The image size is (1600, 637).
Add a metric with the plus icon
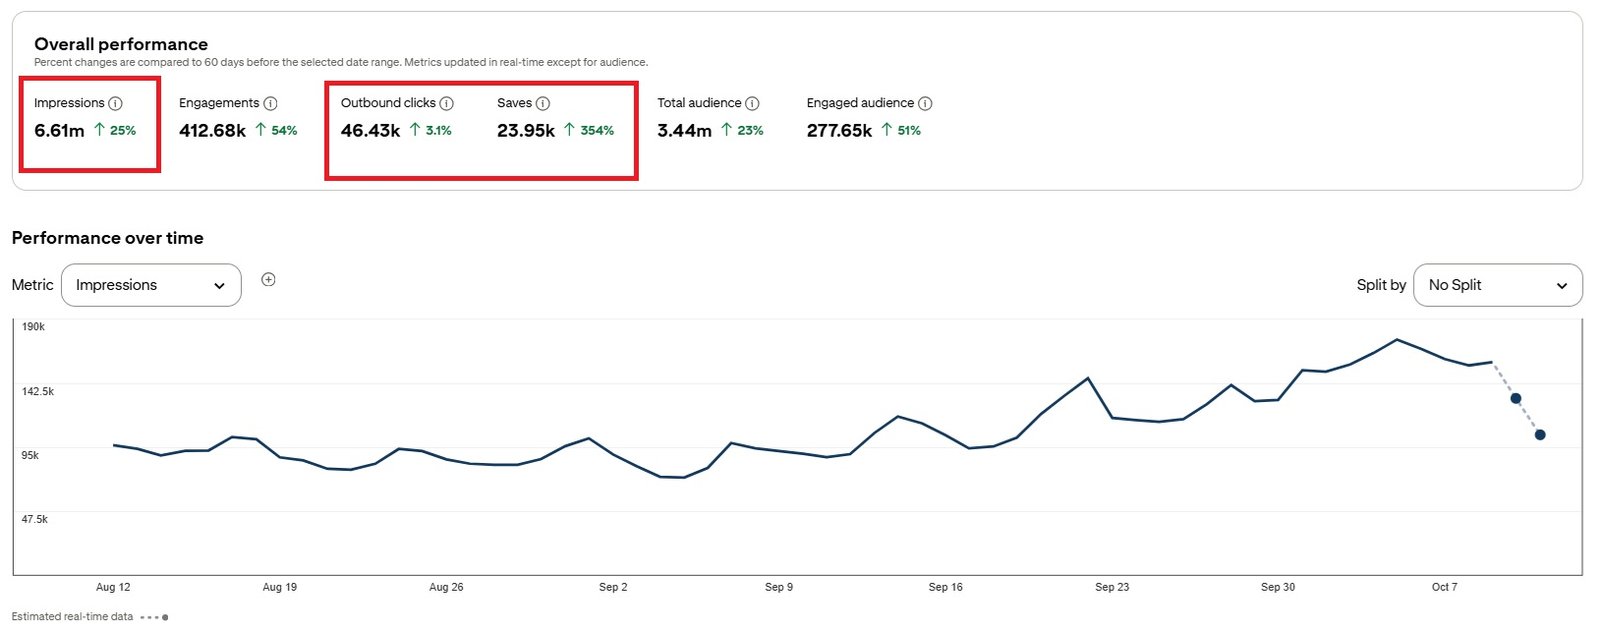[x=268, y=280]
